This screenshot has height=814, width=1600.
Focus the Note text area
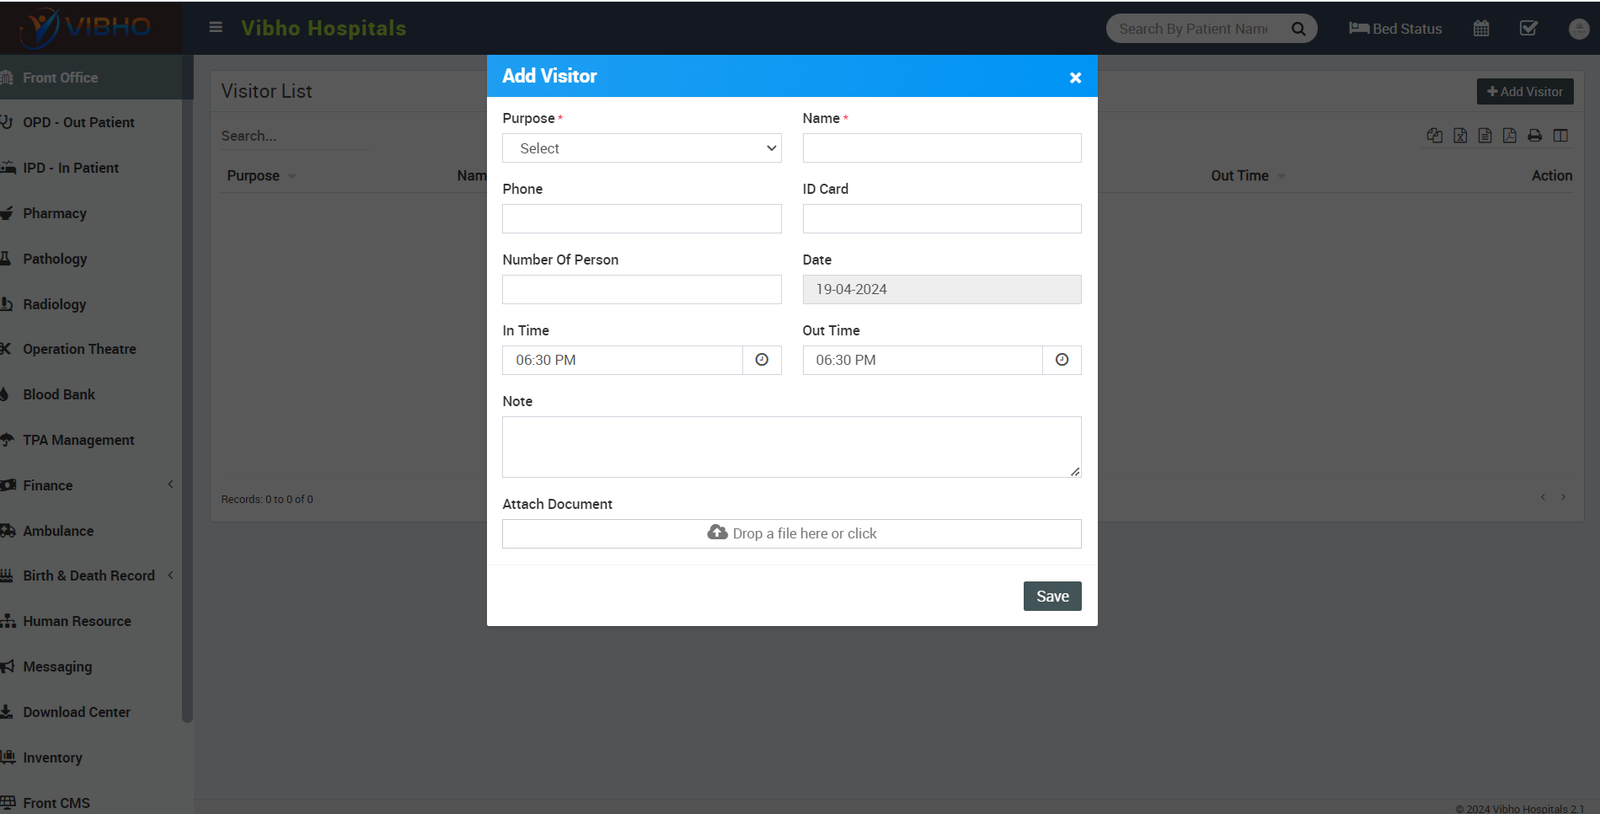[791, 446]
